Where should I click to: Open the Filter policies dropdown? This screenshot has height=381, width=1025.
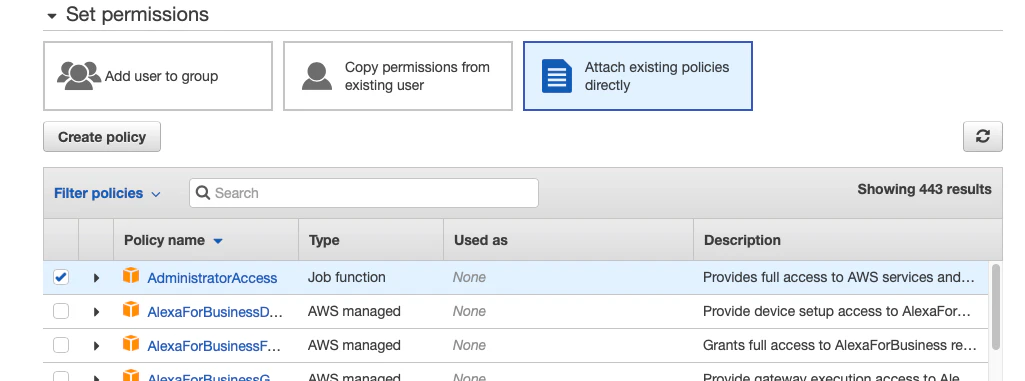click(x=107, y=193)
